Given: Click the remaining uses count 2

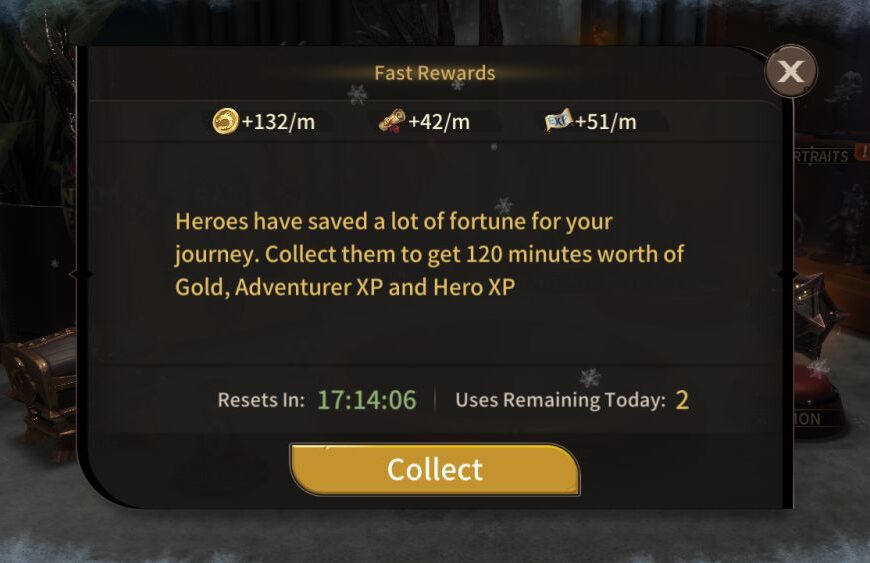Looking at the screenshot, I should 682,400.
